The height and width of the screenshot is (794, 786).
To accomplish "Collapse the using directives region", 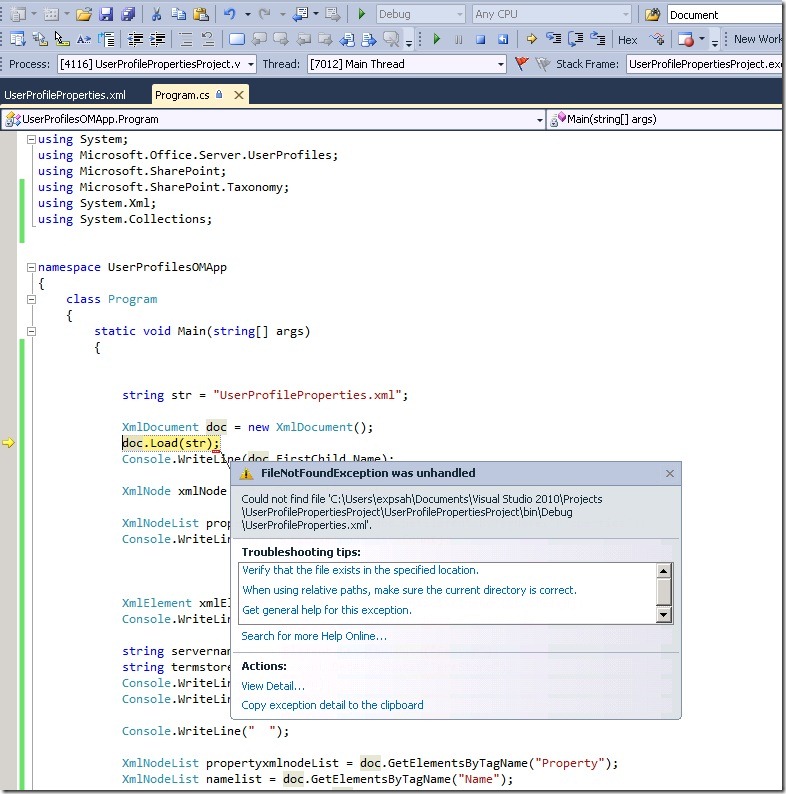I will 31,139.
